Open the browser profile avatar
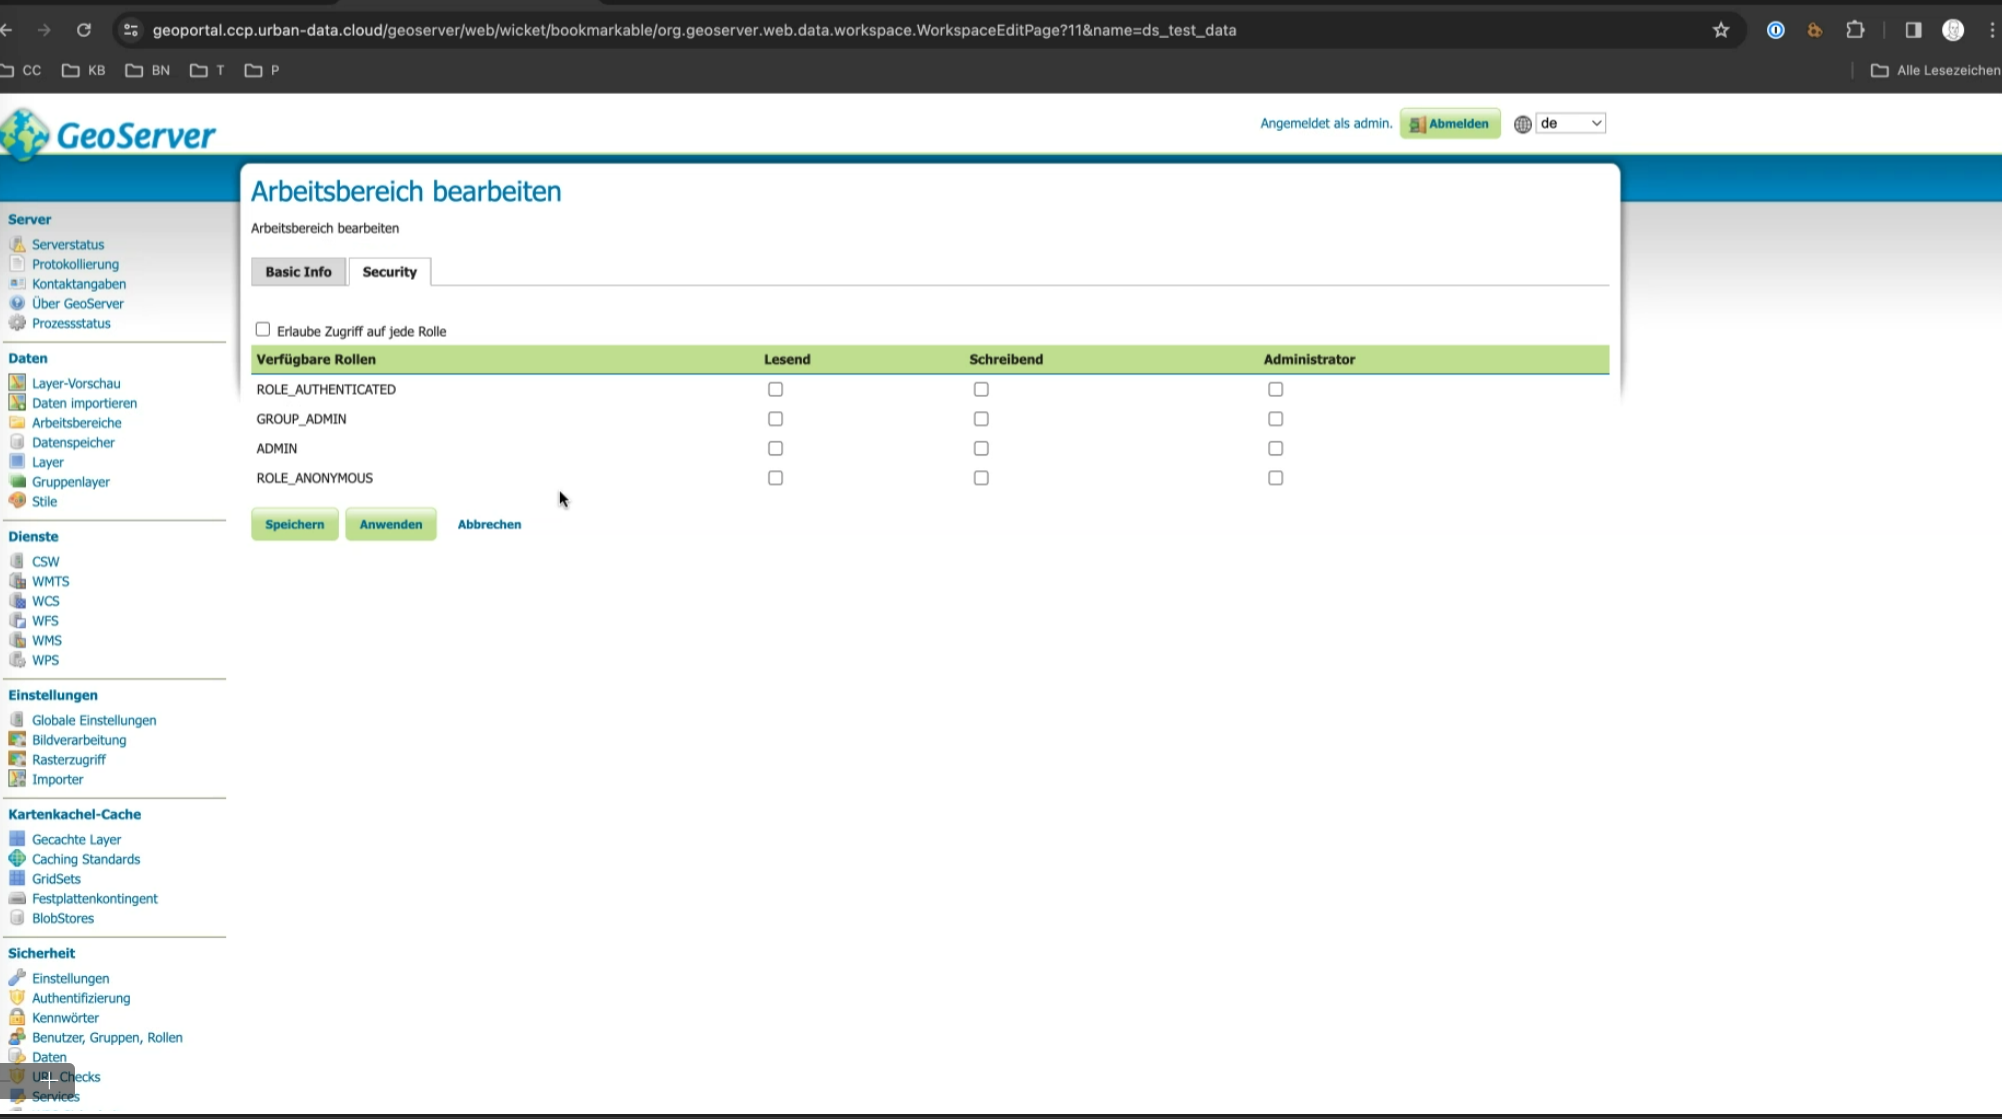 pos(1953,30)
